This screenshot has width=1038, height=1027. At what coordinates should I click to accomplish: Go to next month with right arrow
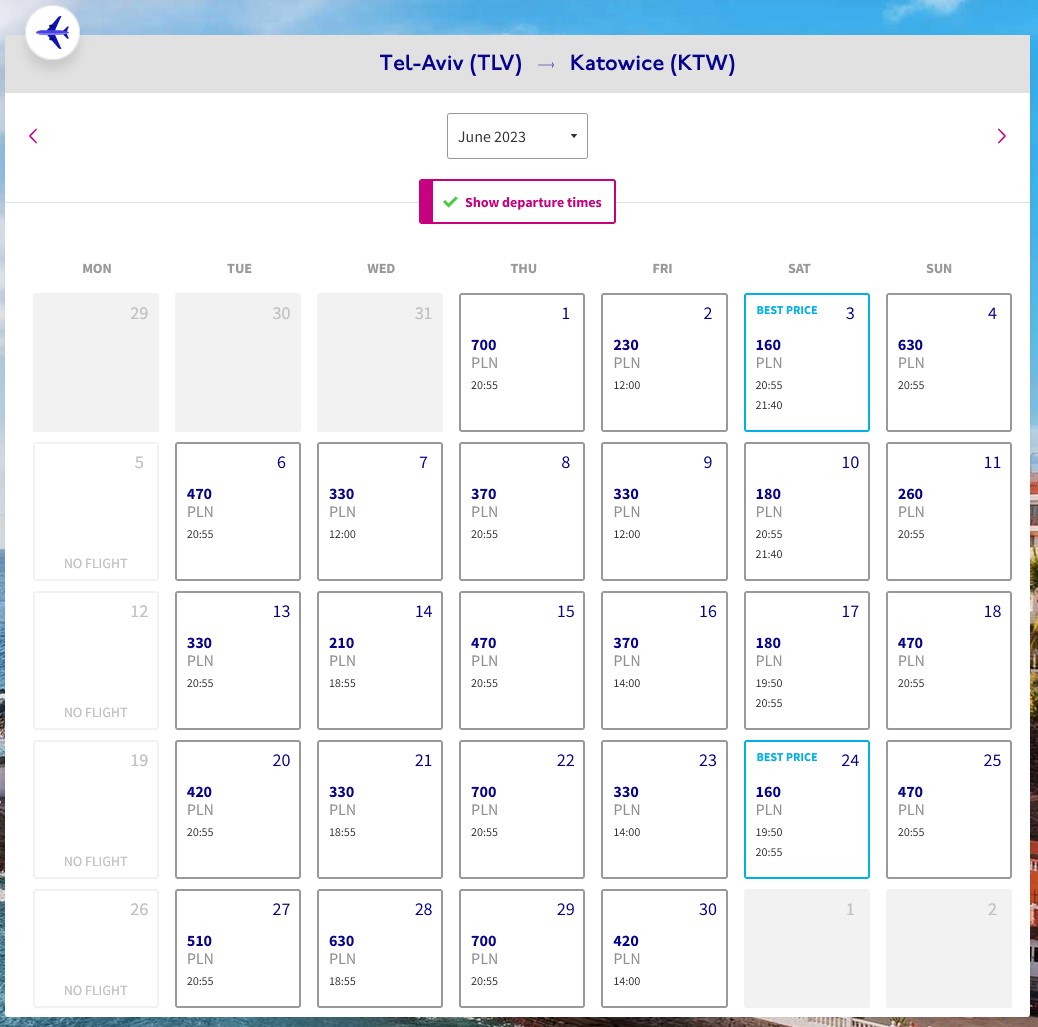(1002, 136)
